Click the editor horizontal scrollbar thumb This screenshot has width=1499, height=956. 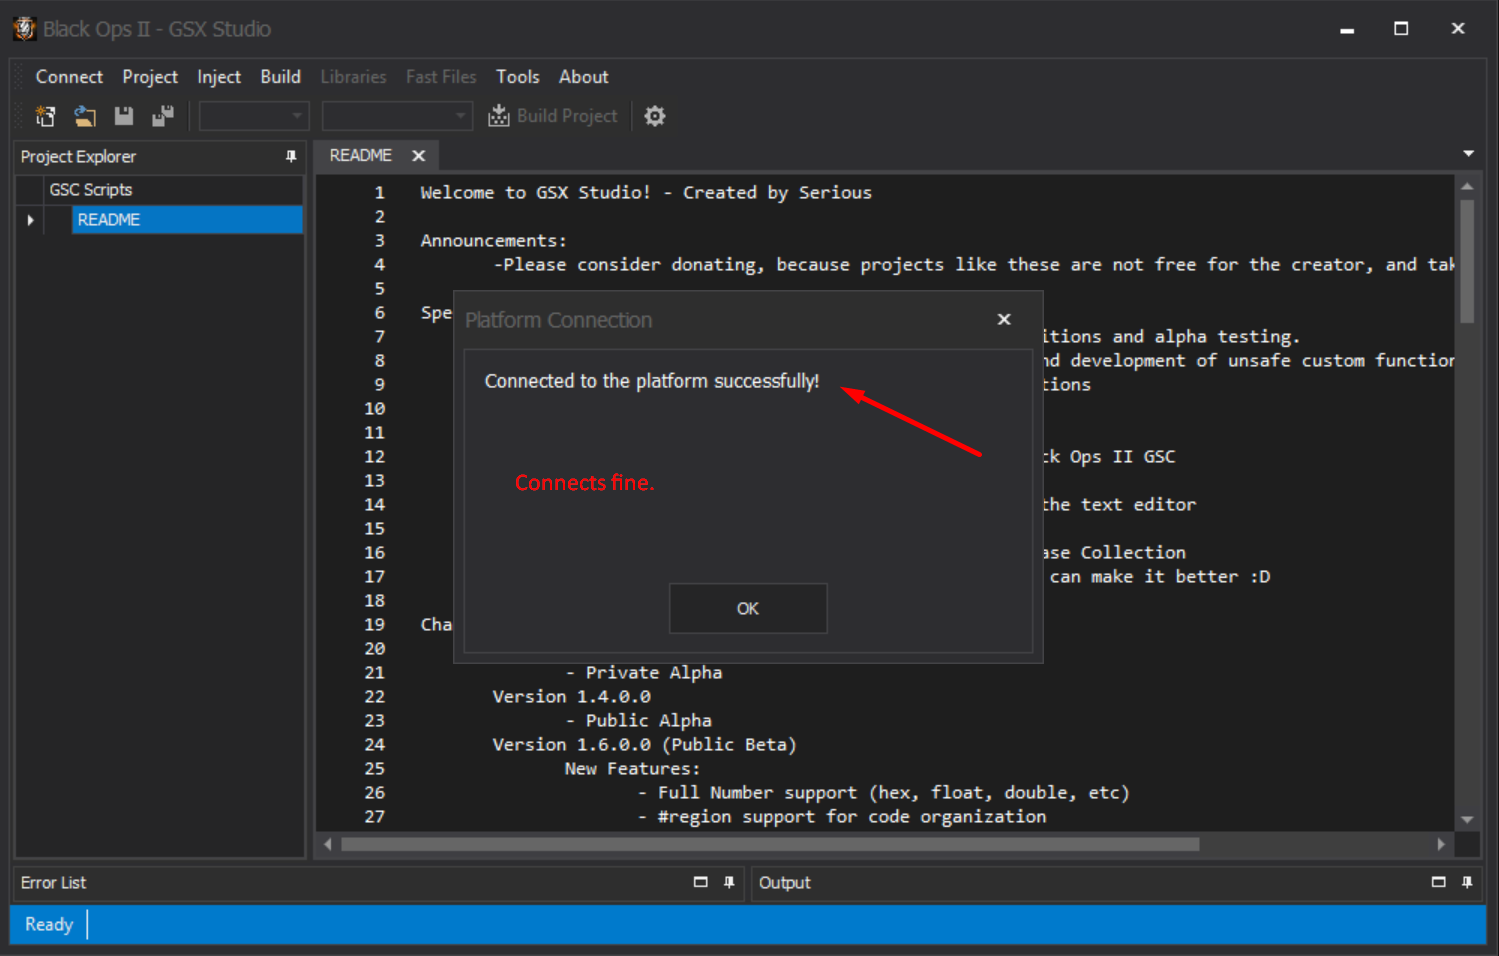(770, 844)
